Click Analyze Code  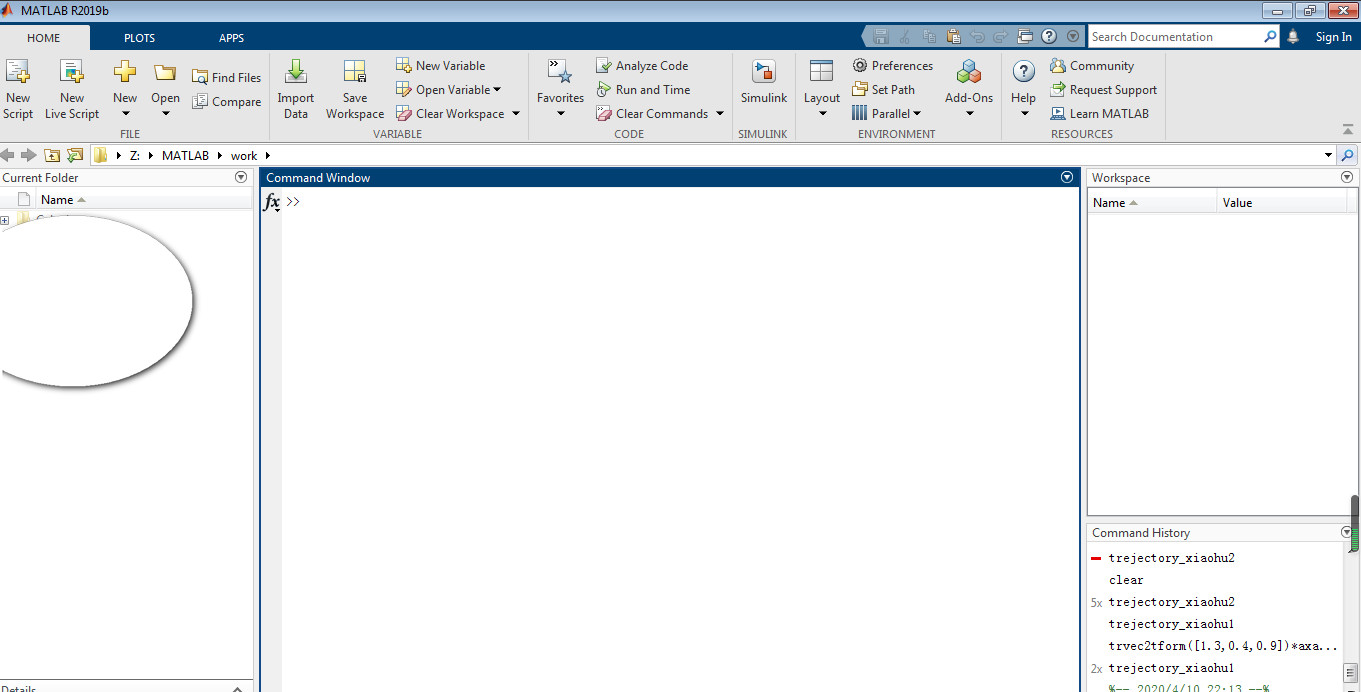(x=642, y=65)
